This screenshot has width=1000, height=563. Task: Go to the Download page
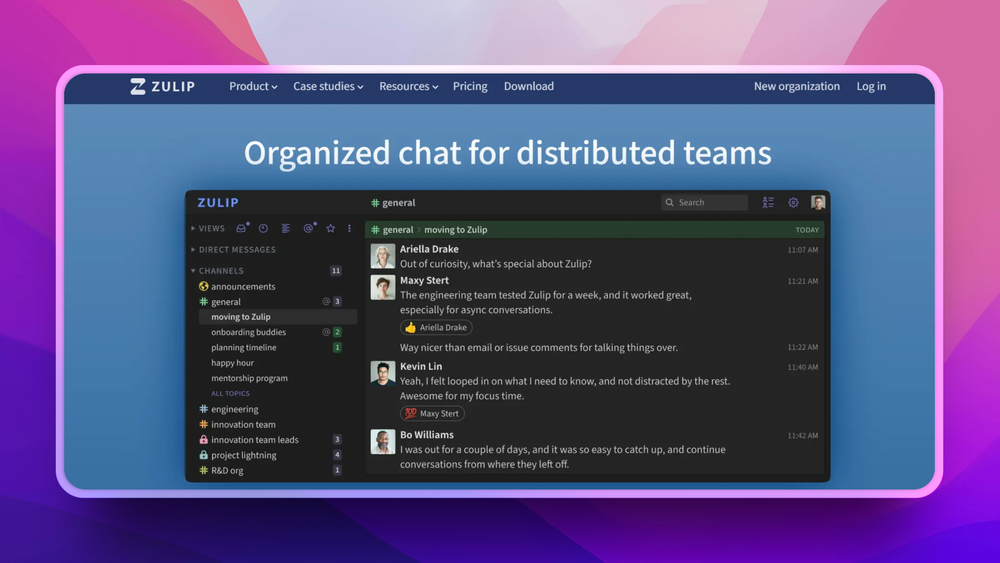[529, 86]
